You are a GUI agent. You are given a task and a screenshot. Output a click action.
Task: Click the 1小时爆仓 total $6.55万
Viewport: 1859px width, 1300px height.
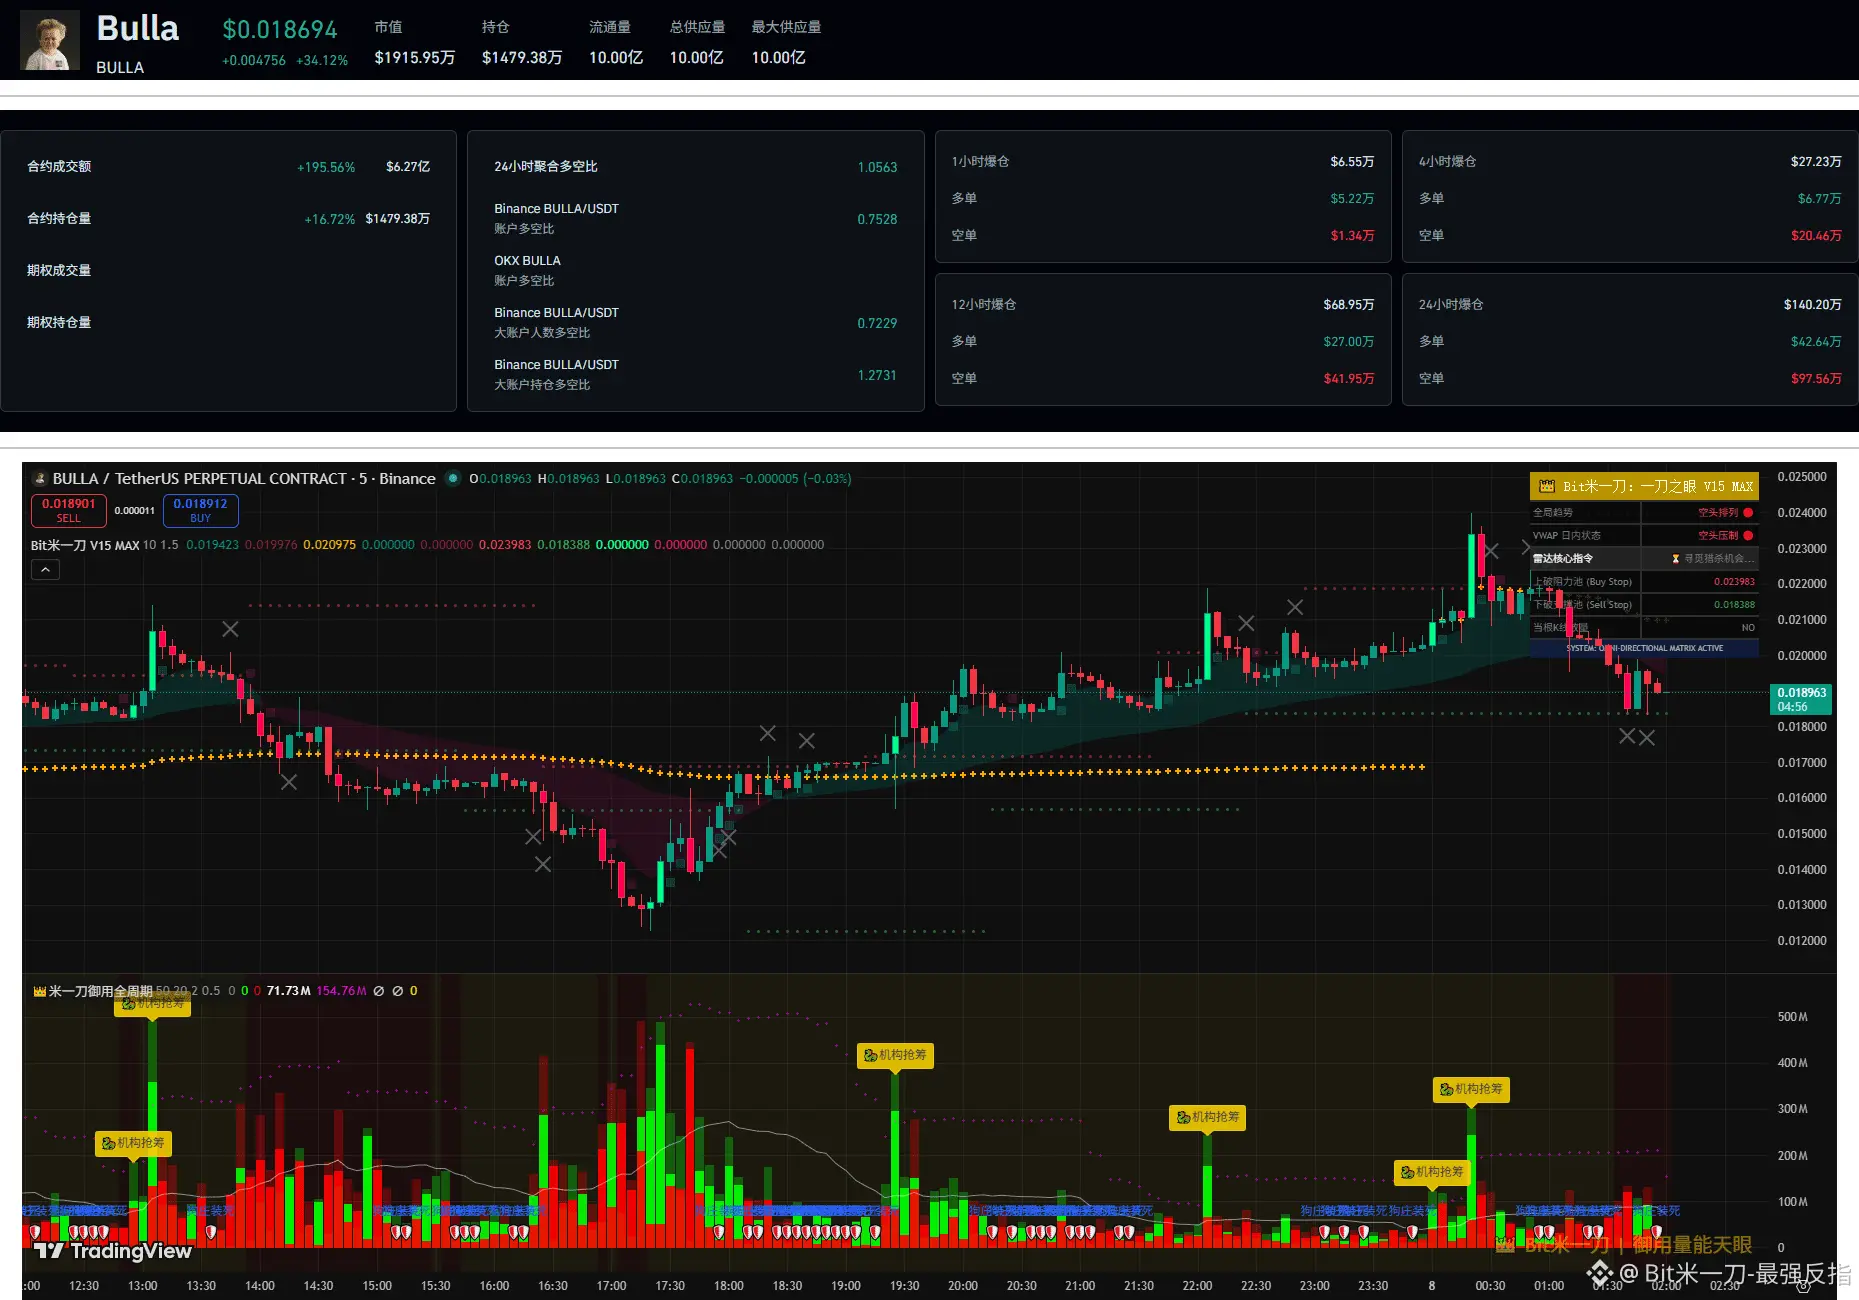point(1352,161)
